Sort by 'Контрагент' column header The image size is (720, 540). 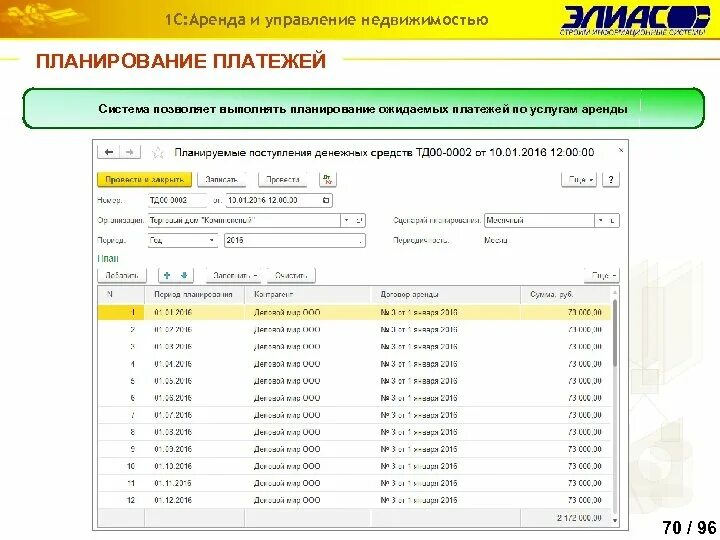[308, 294]
